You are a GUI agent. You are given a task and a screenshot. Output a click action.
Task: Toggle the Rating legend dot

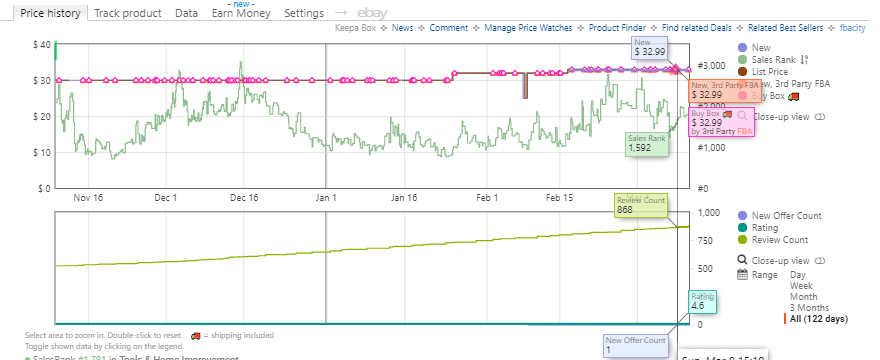[742, 227]
